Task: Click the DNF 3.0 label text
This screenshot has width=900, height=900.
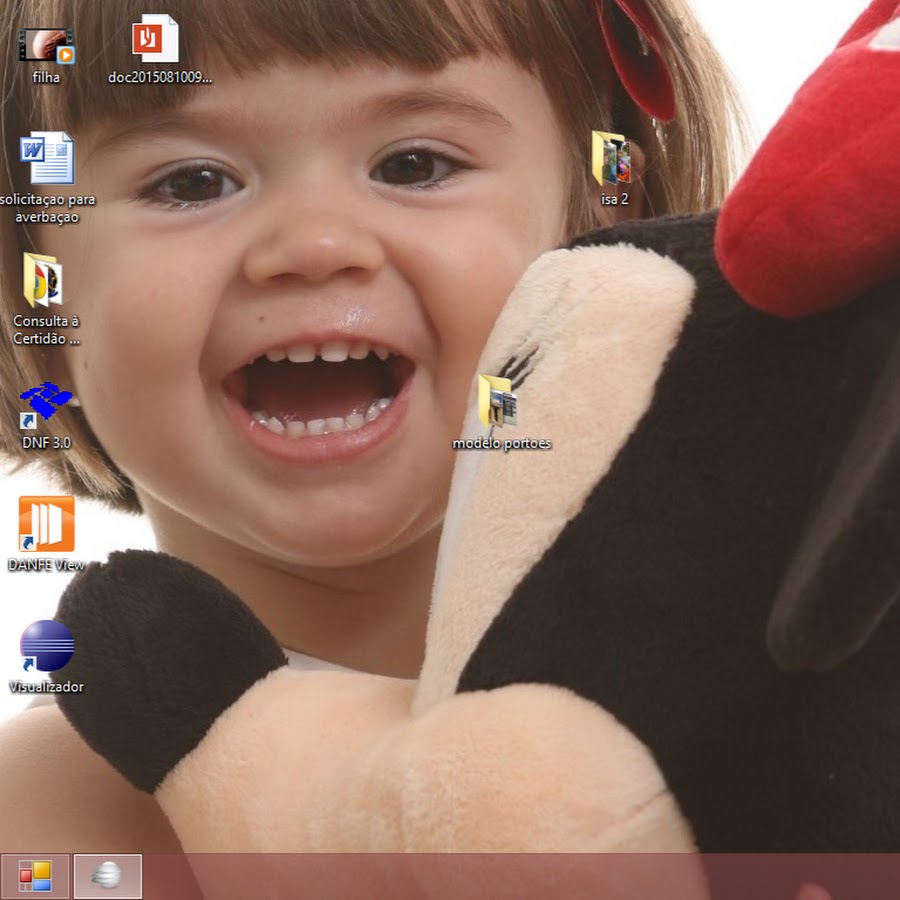Action: pos(46,443)
